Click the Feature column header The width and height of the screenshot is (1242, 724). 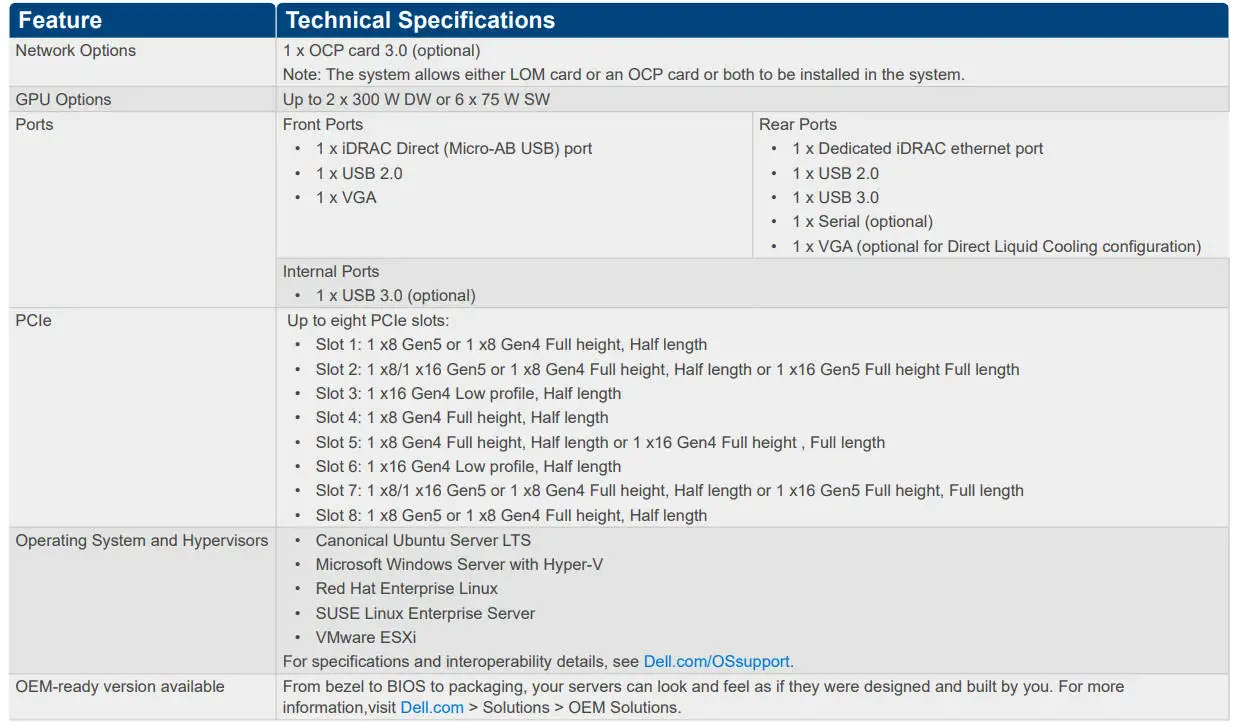[60, 20]
